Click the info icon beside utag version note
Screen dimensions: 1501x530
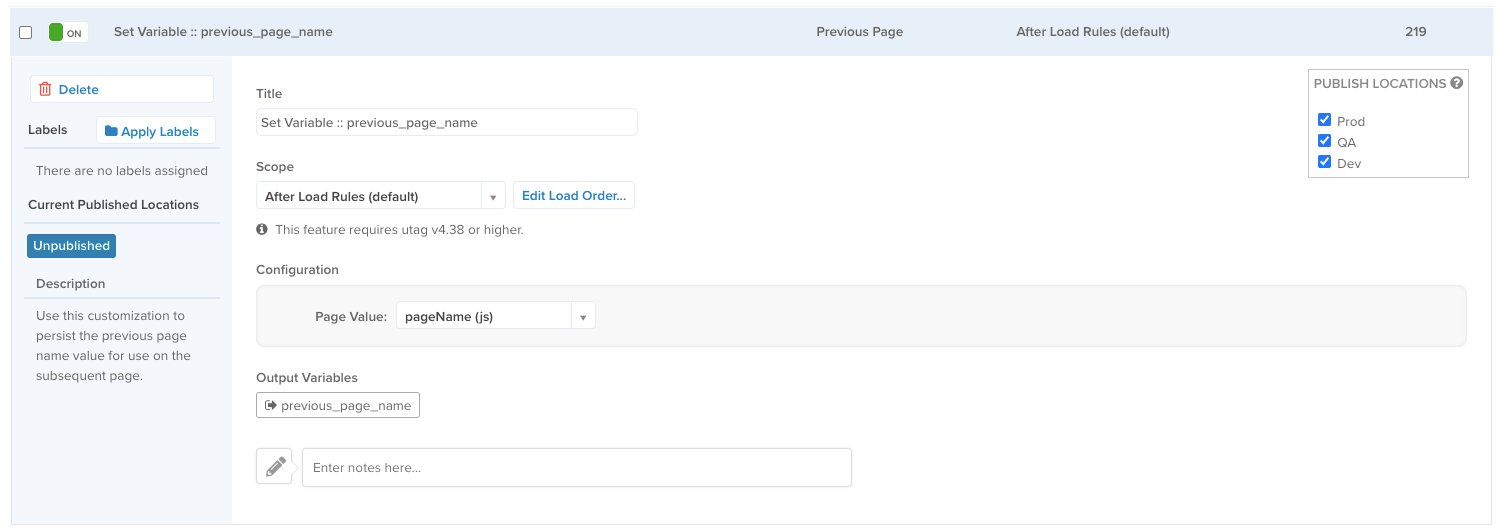[x=262, y=229]
